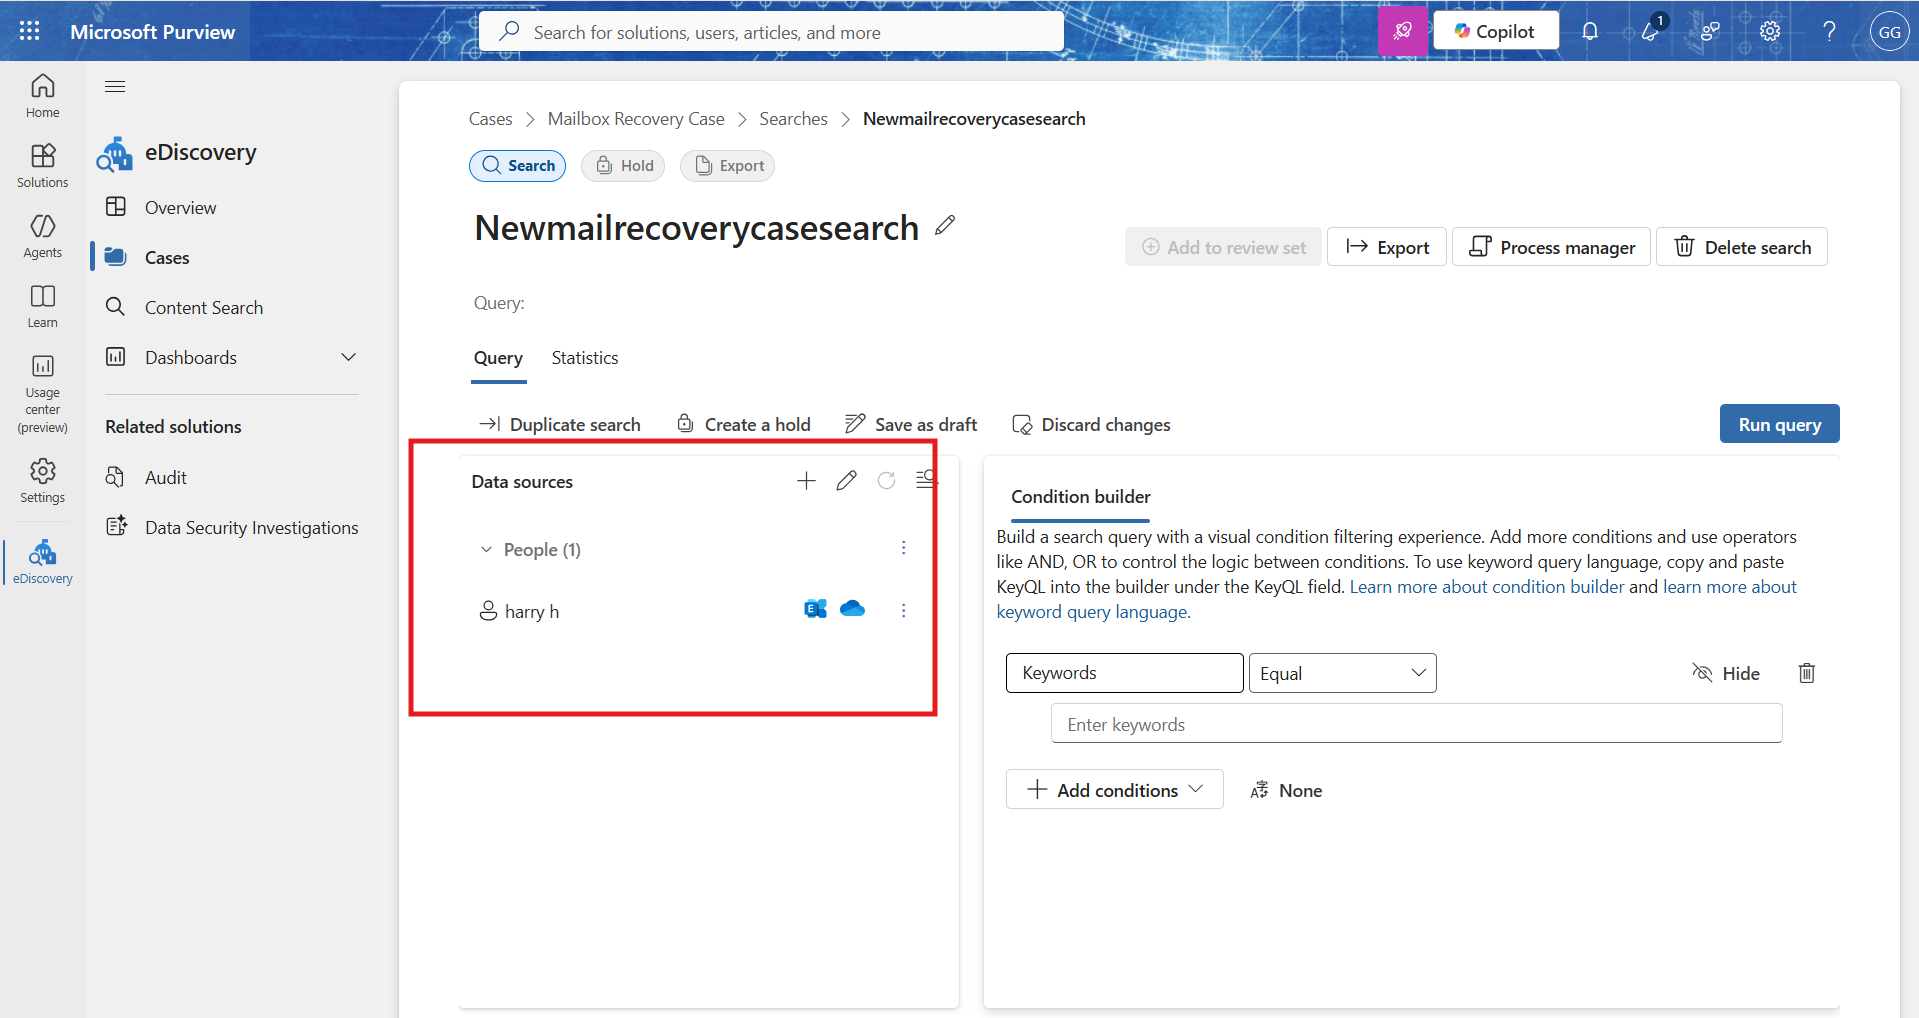1919x1018 pixels.
Task: Open Solutions in the left rail
Action: [42, 166]
